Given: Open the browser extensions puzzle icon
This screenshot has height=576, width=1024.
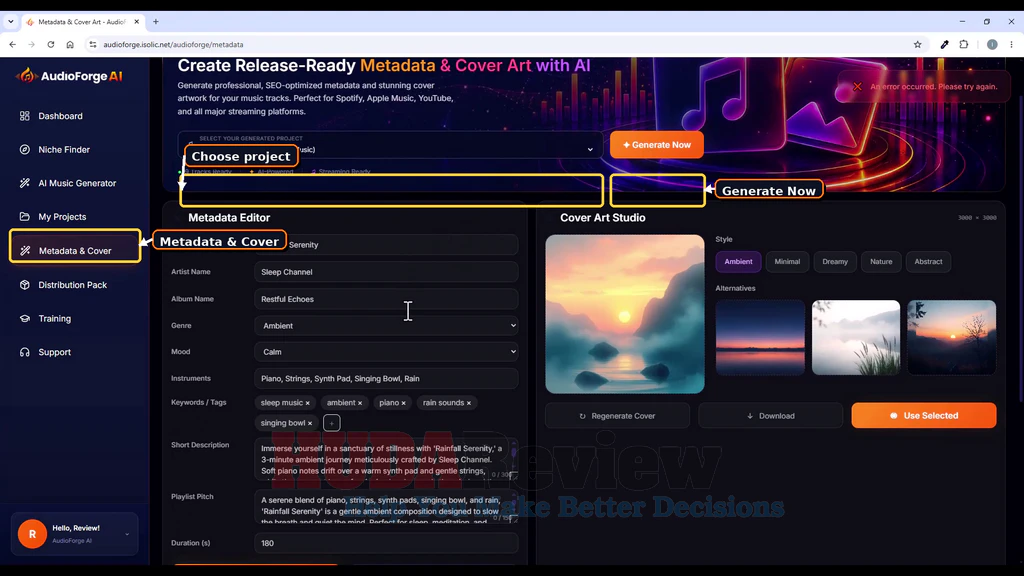Looking at the screenshot, I should click(964, 44).
